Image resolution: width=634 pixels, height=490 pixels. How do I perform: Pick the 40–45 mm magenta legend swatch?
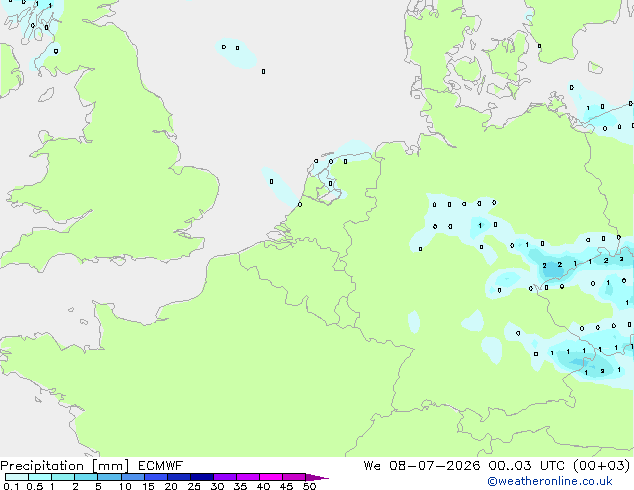click(271, 477)
